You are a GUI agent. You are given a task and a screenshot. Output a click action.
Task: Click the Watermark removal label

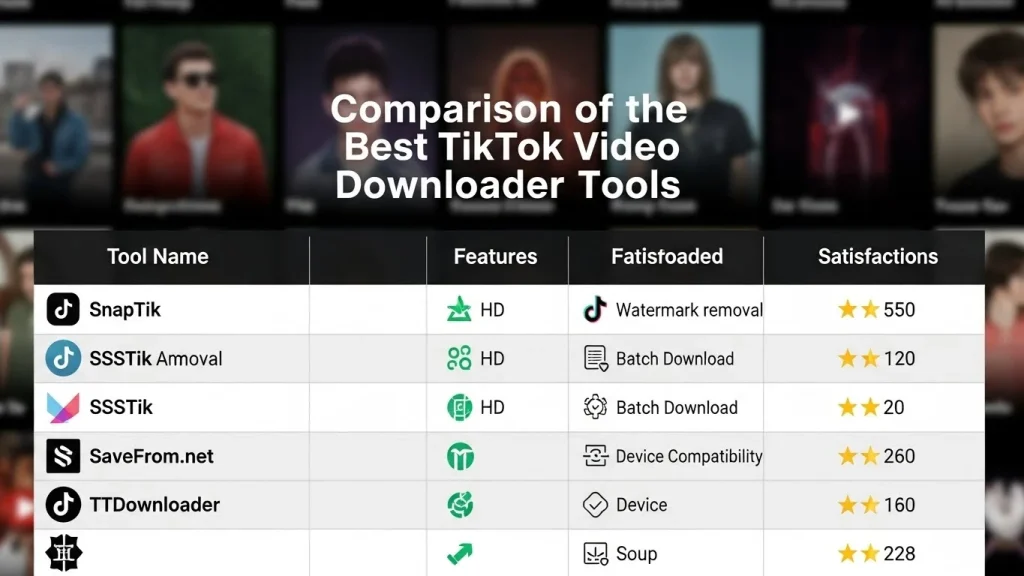click(x=688, y=310)
